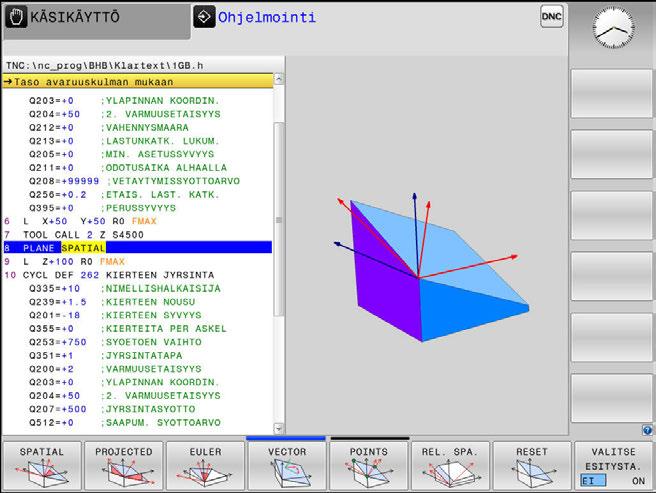Click the Q512=+0 SAAPUM. SYOTTOARVO parameter
Image resolution: width=656 pixels, height=493 pixels.
(x=125, y=422)
